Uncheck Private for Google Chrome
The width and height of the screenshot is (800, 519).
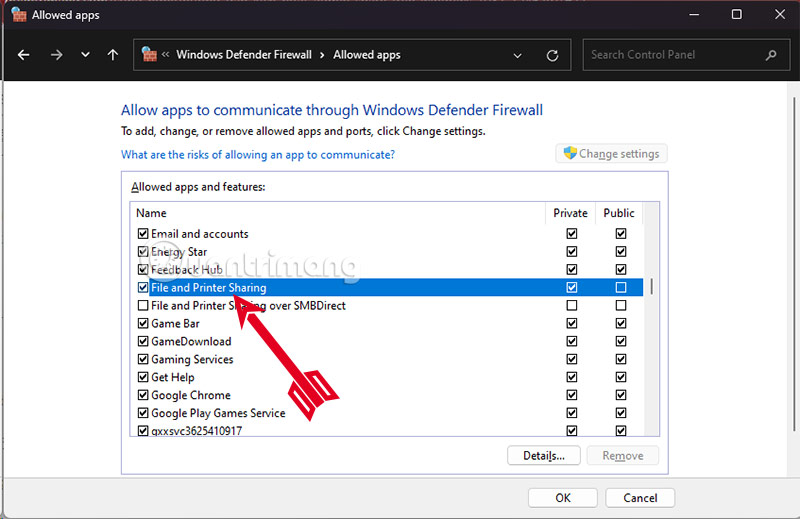571,395
